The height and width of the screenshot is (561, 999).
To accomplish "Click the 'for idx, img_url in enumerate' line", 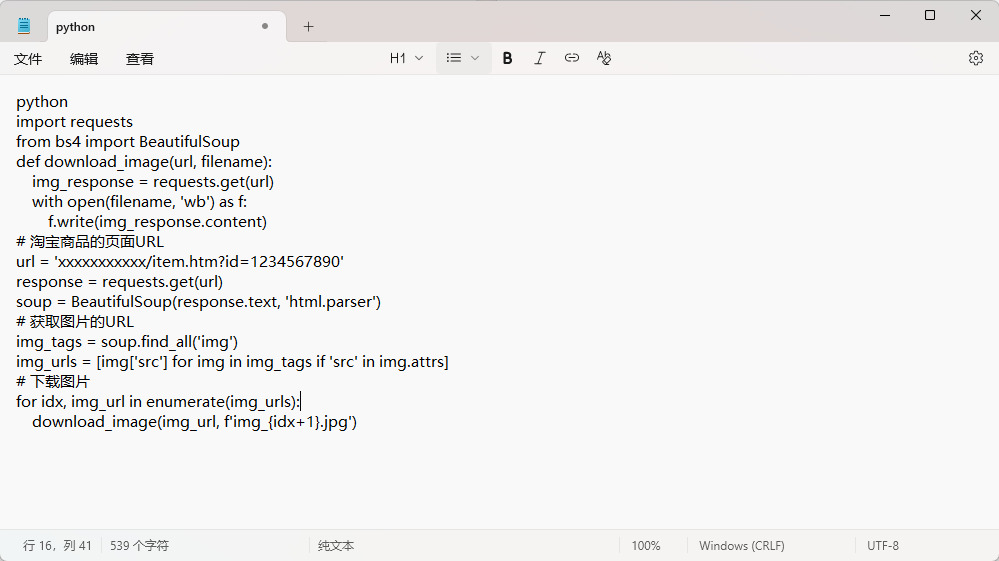I will tap(158, 402).
